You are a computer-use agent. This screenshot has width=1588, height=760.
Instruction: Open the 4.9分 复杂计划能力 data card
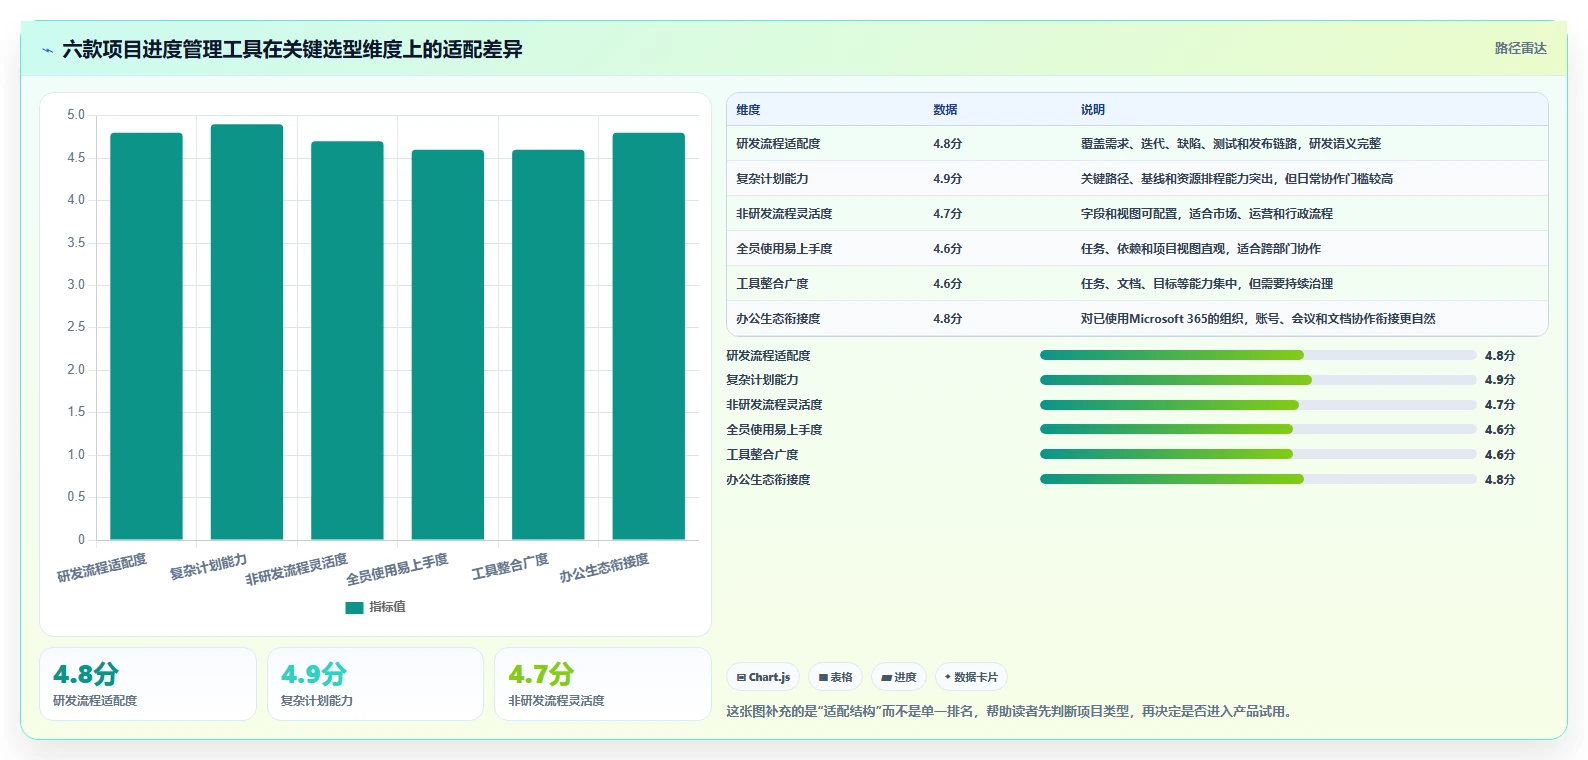tap(375, 684)
